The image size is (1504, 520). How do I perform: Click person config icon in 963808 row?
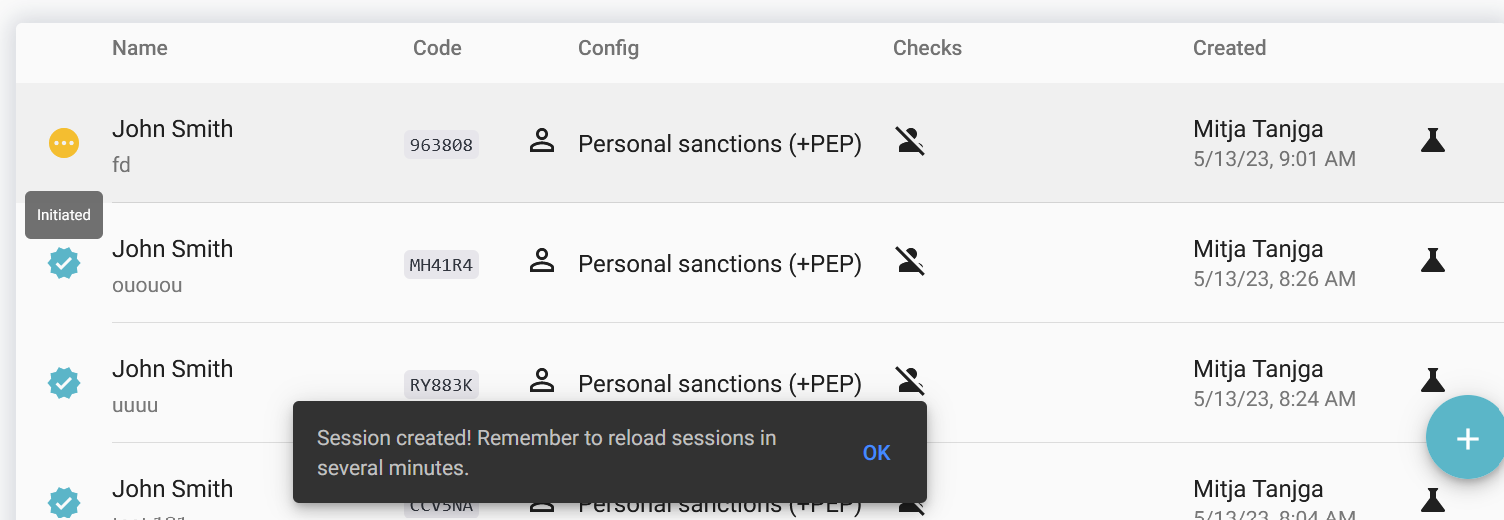coord(542,141)
